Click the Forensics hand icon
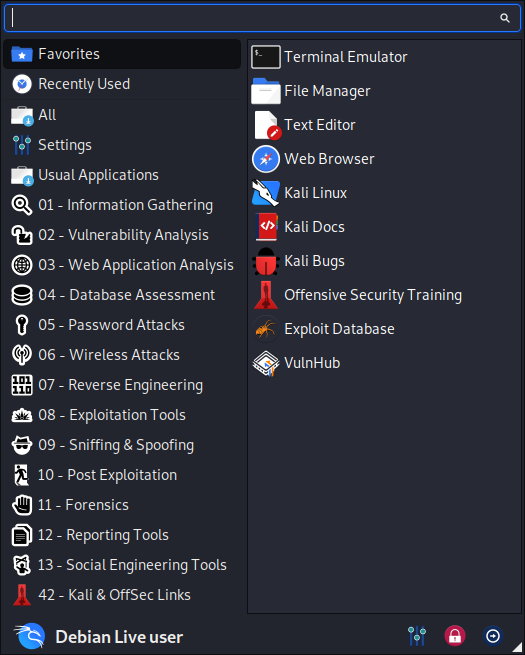The width and height of the screenshot is (525, 655). point(22,505)
